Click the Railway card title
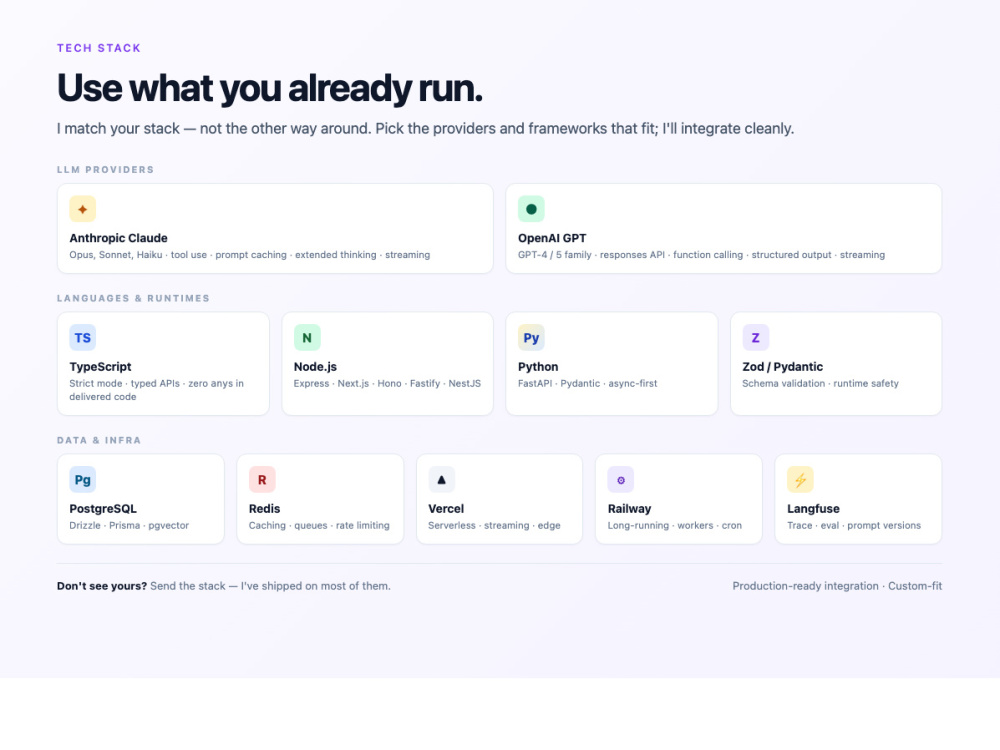The width and height of the screenshot is (1000, 750). point(629,509)
